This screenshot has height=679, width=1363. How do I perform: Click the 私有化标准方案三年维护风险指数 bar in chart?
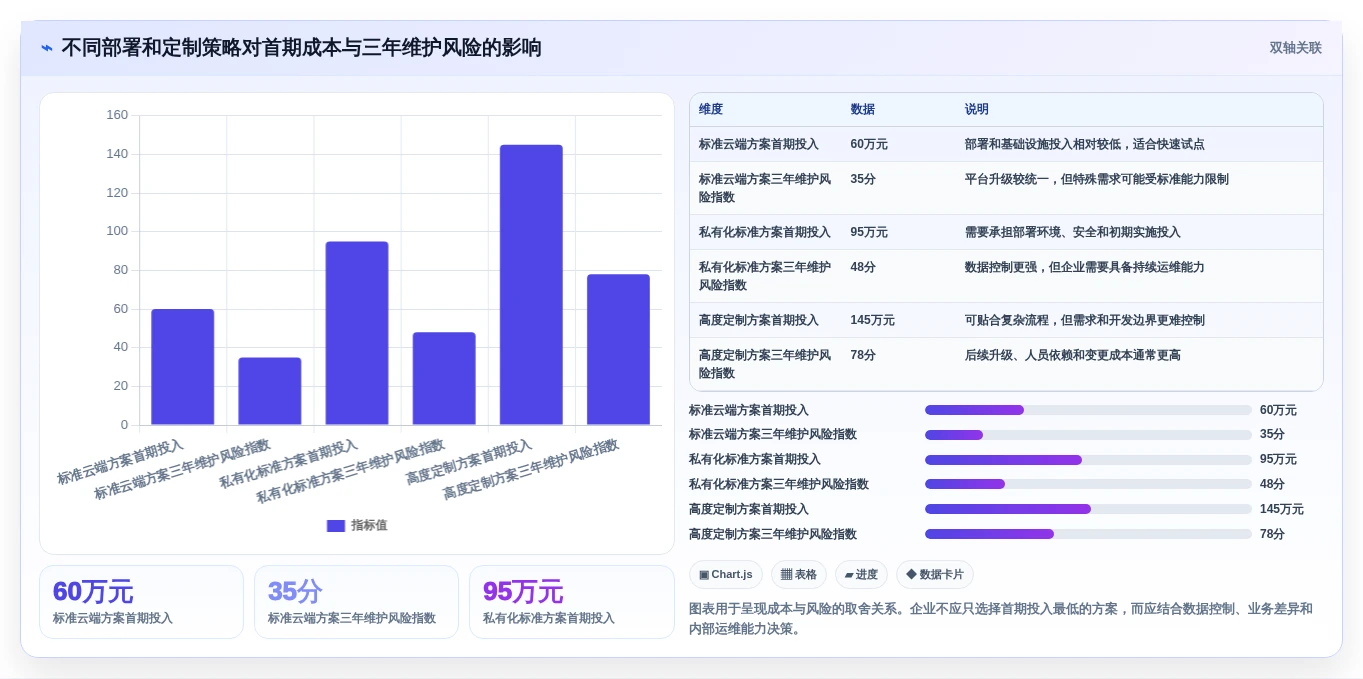444,378
